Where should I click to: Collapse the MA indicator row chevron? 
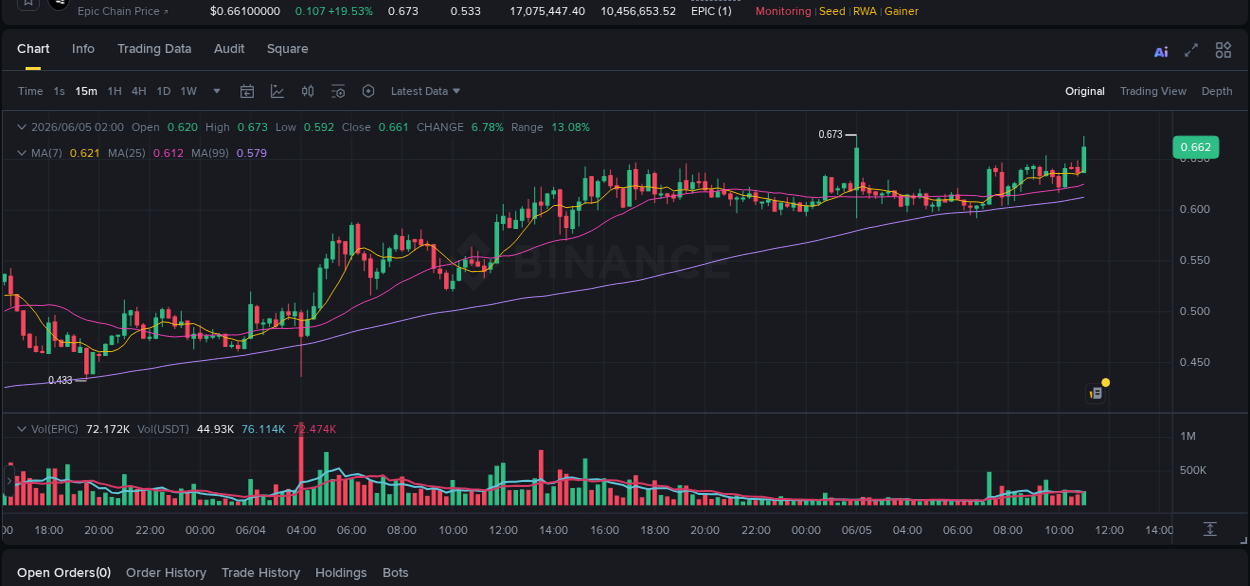[x=21, y=153]
